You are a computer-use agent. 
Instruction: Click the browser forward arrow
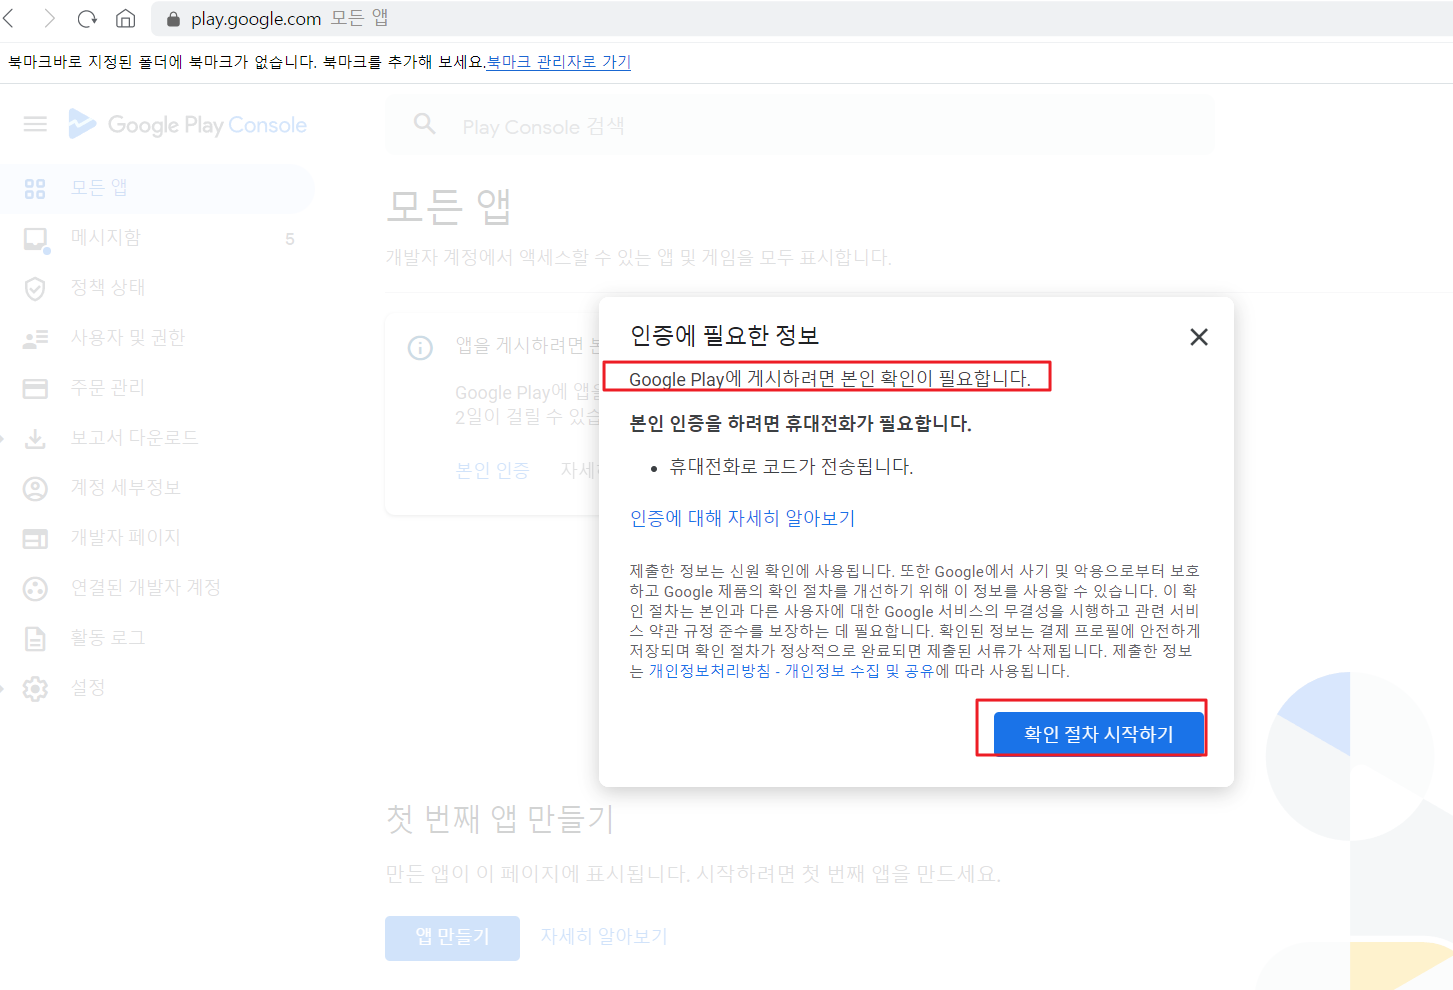pyautogui.click(x=49, y=18)
